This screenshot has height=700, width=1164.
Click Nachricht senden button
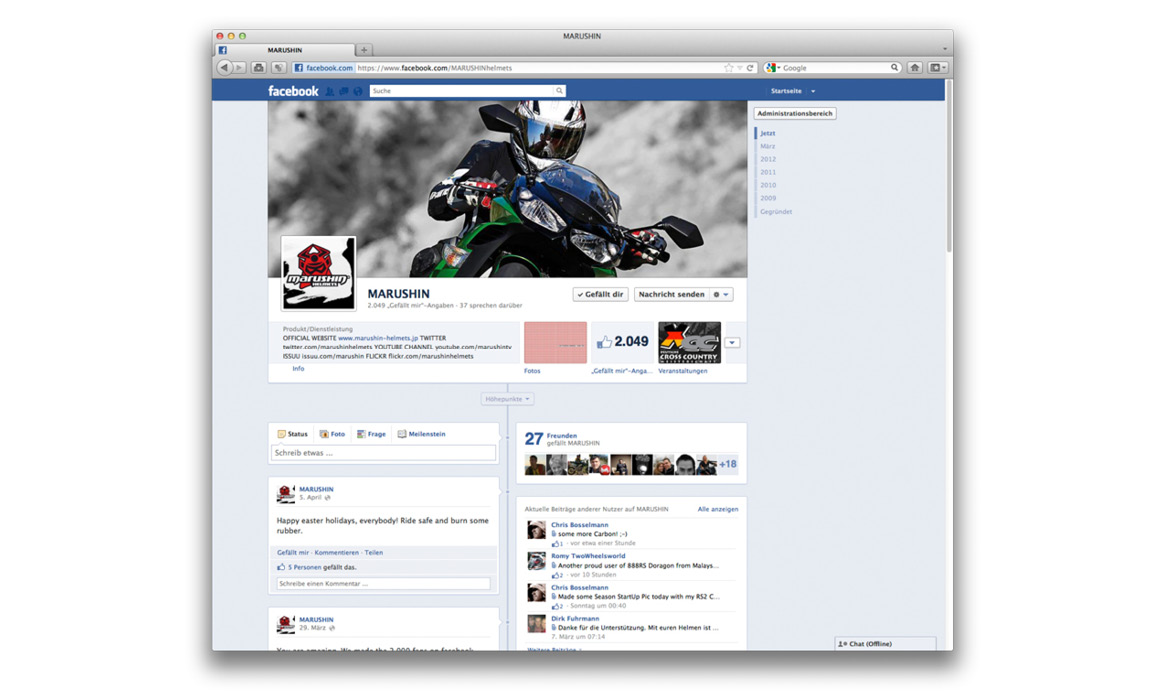tap(671, 295)
